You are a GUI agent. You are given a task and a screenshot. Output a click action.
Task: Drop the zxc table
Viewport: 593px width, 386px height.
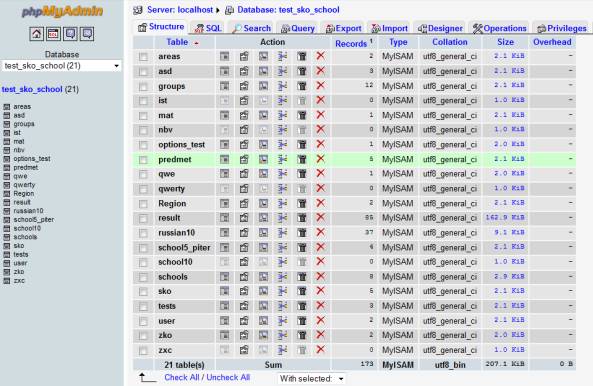click(320, 349)
